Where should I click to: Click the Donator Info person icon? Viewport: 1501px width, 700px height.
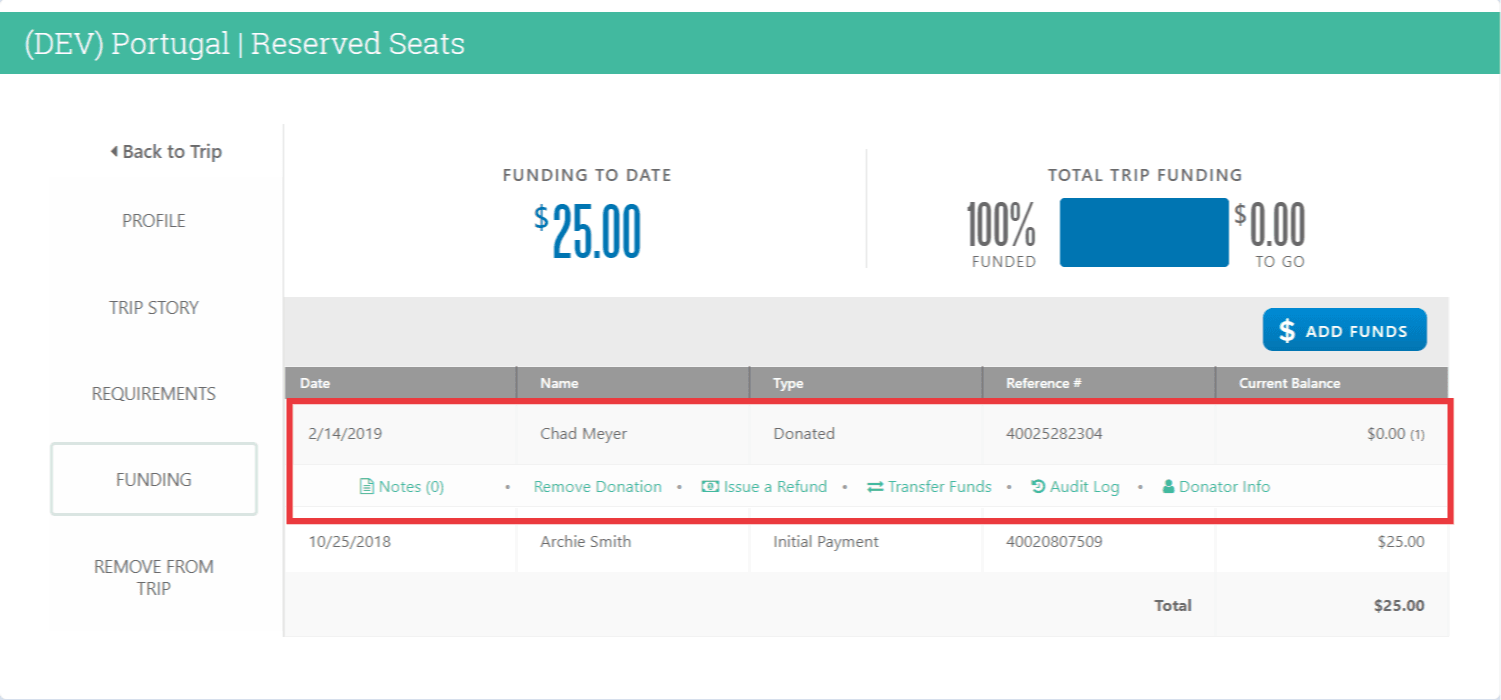pyautogui.click(x=1168, y=487)
